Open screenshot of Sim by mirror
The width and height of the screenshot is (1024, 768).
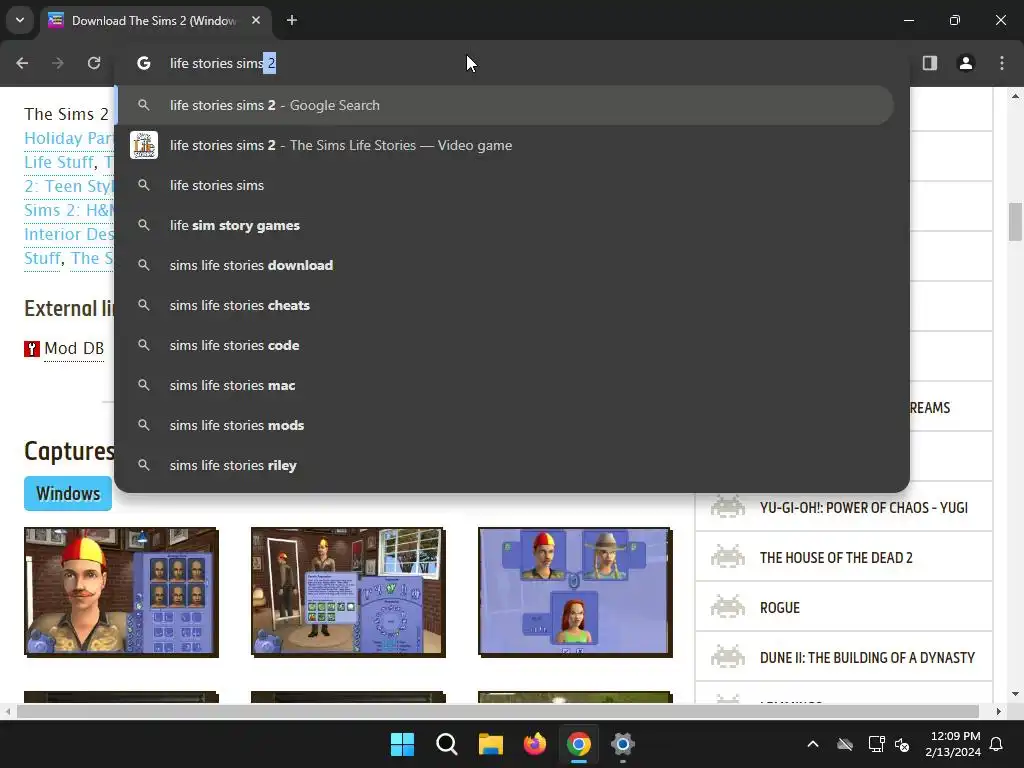click(348, 592)
